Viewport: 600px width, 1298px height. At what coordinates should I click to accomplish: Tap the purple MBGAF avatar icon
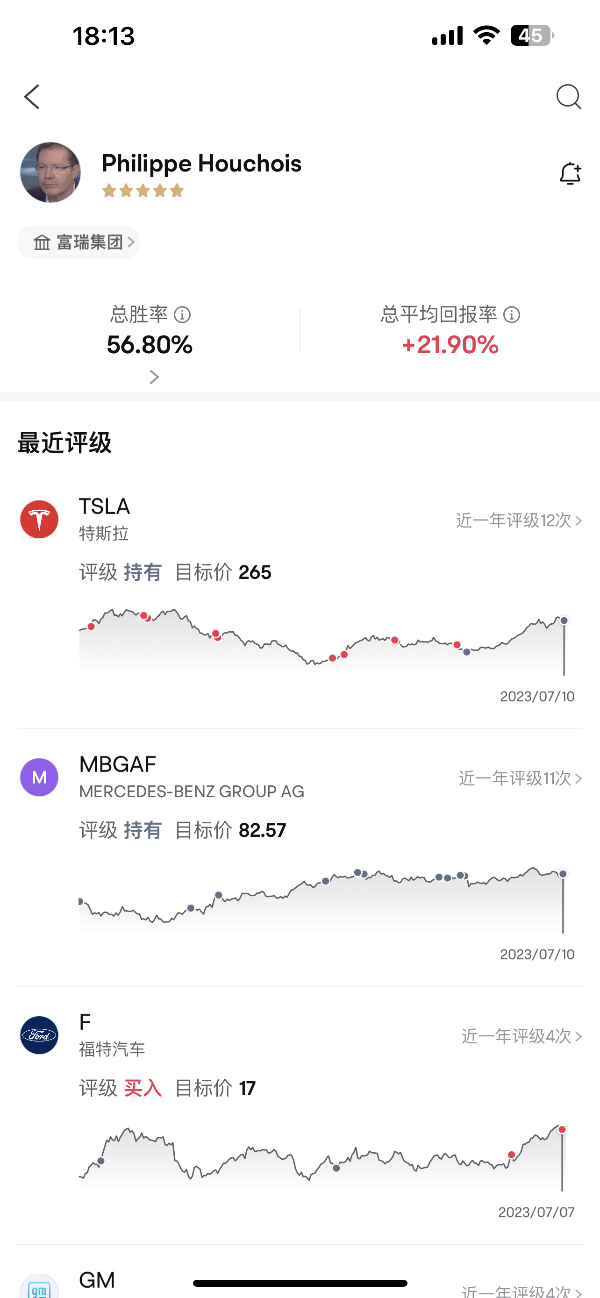[x=39, y=777]
